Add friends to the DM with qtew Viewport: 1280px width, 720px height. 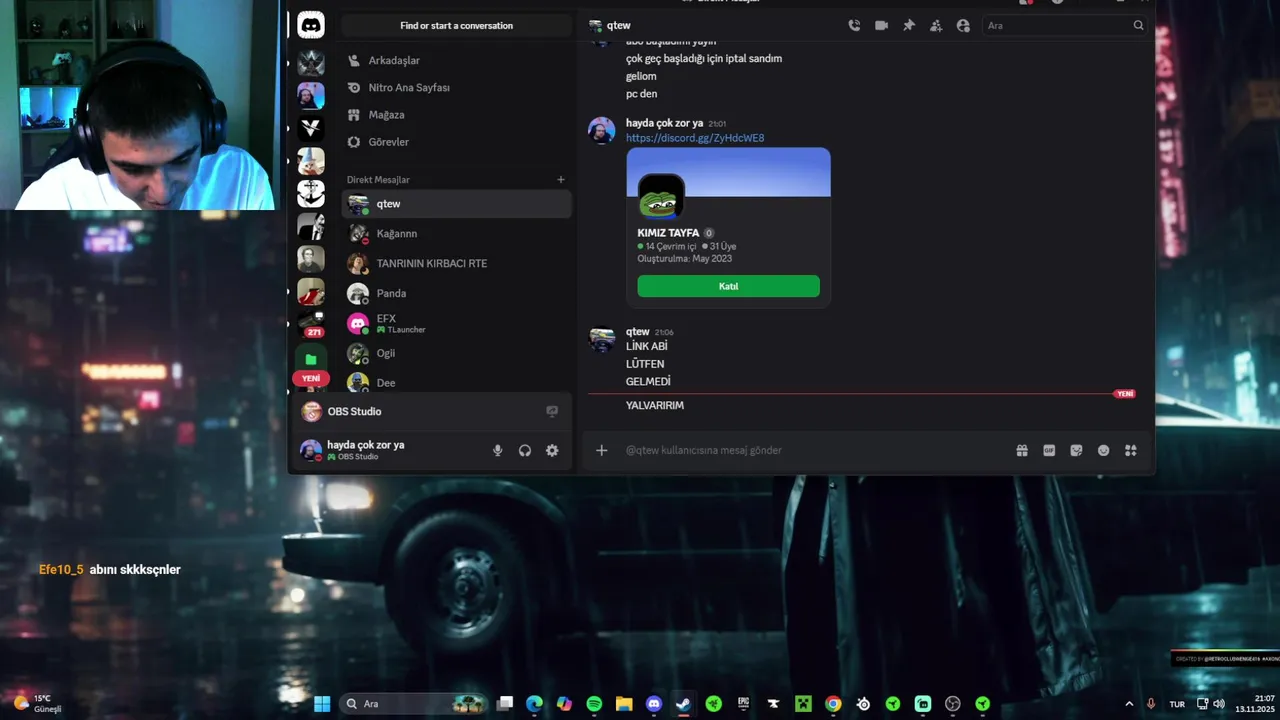point(935,25)
